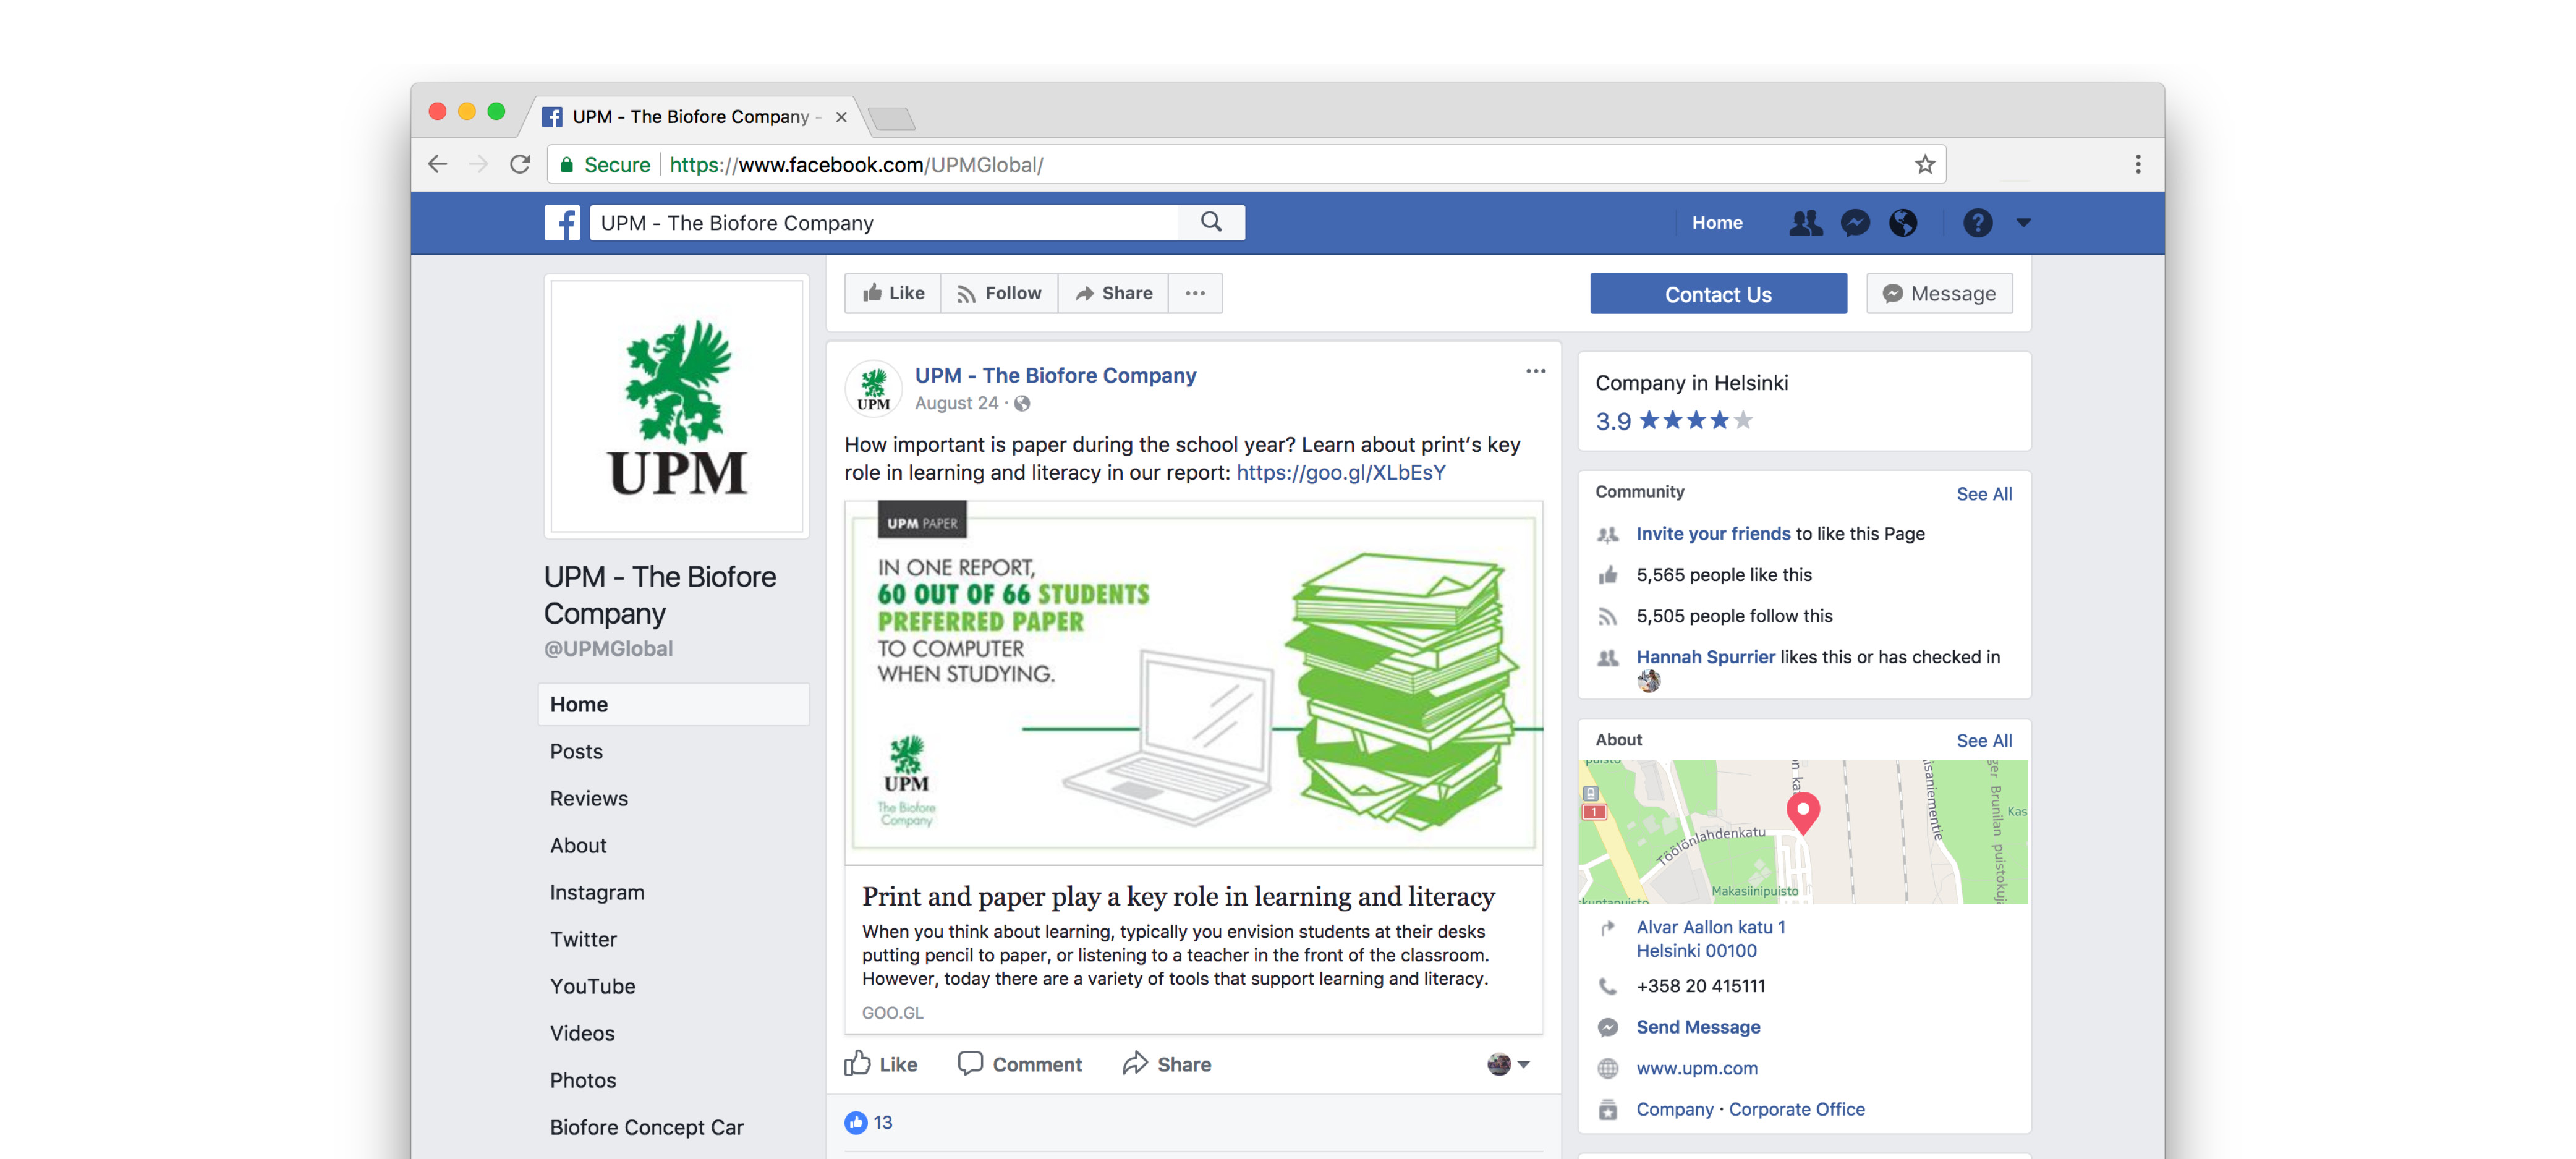Share the post

(x=1166, y=1064)
